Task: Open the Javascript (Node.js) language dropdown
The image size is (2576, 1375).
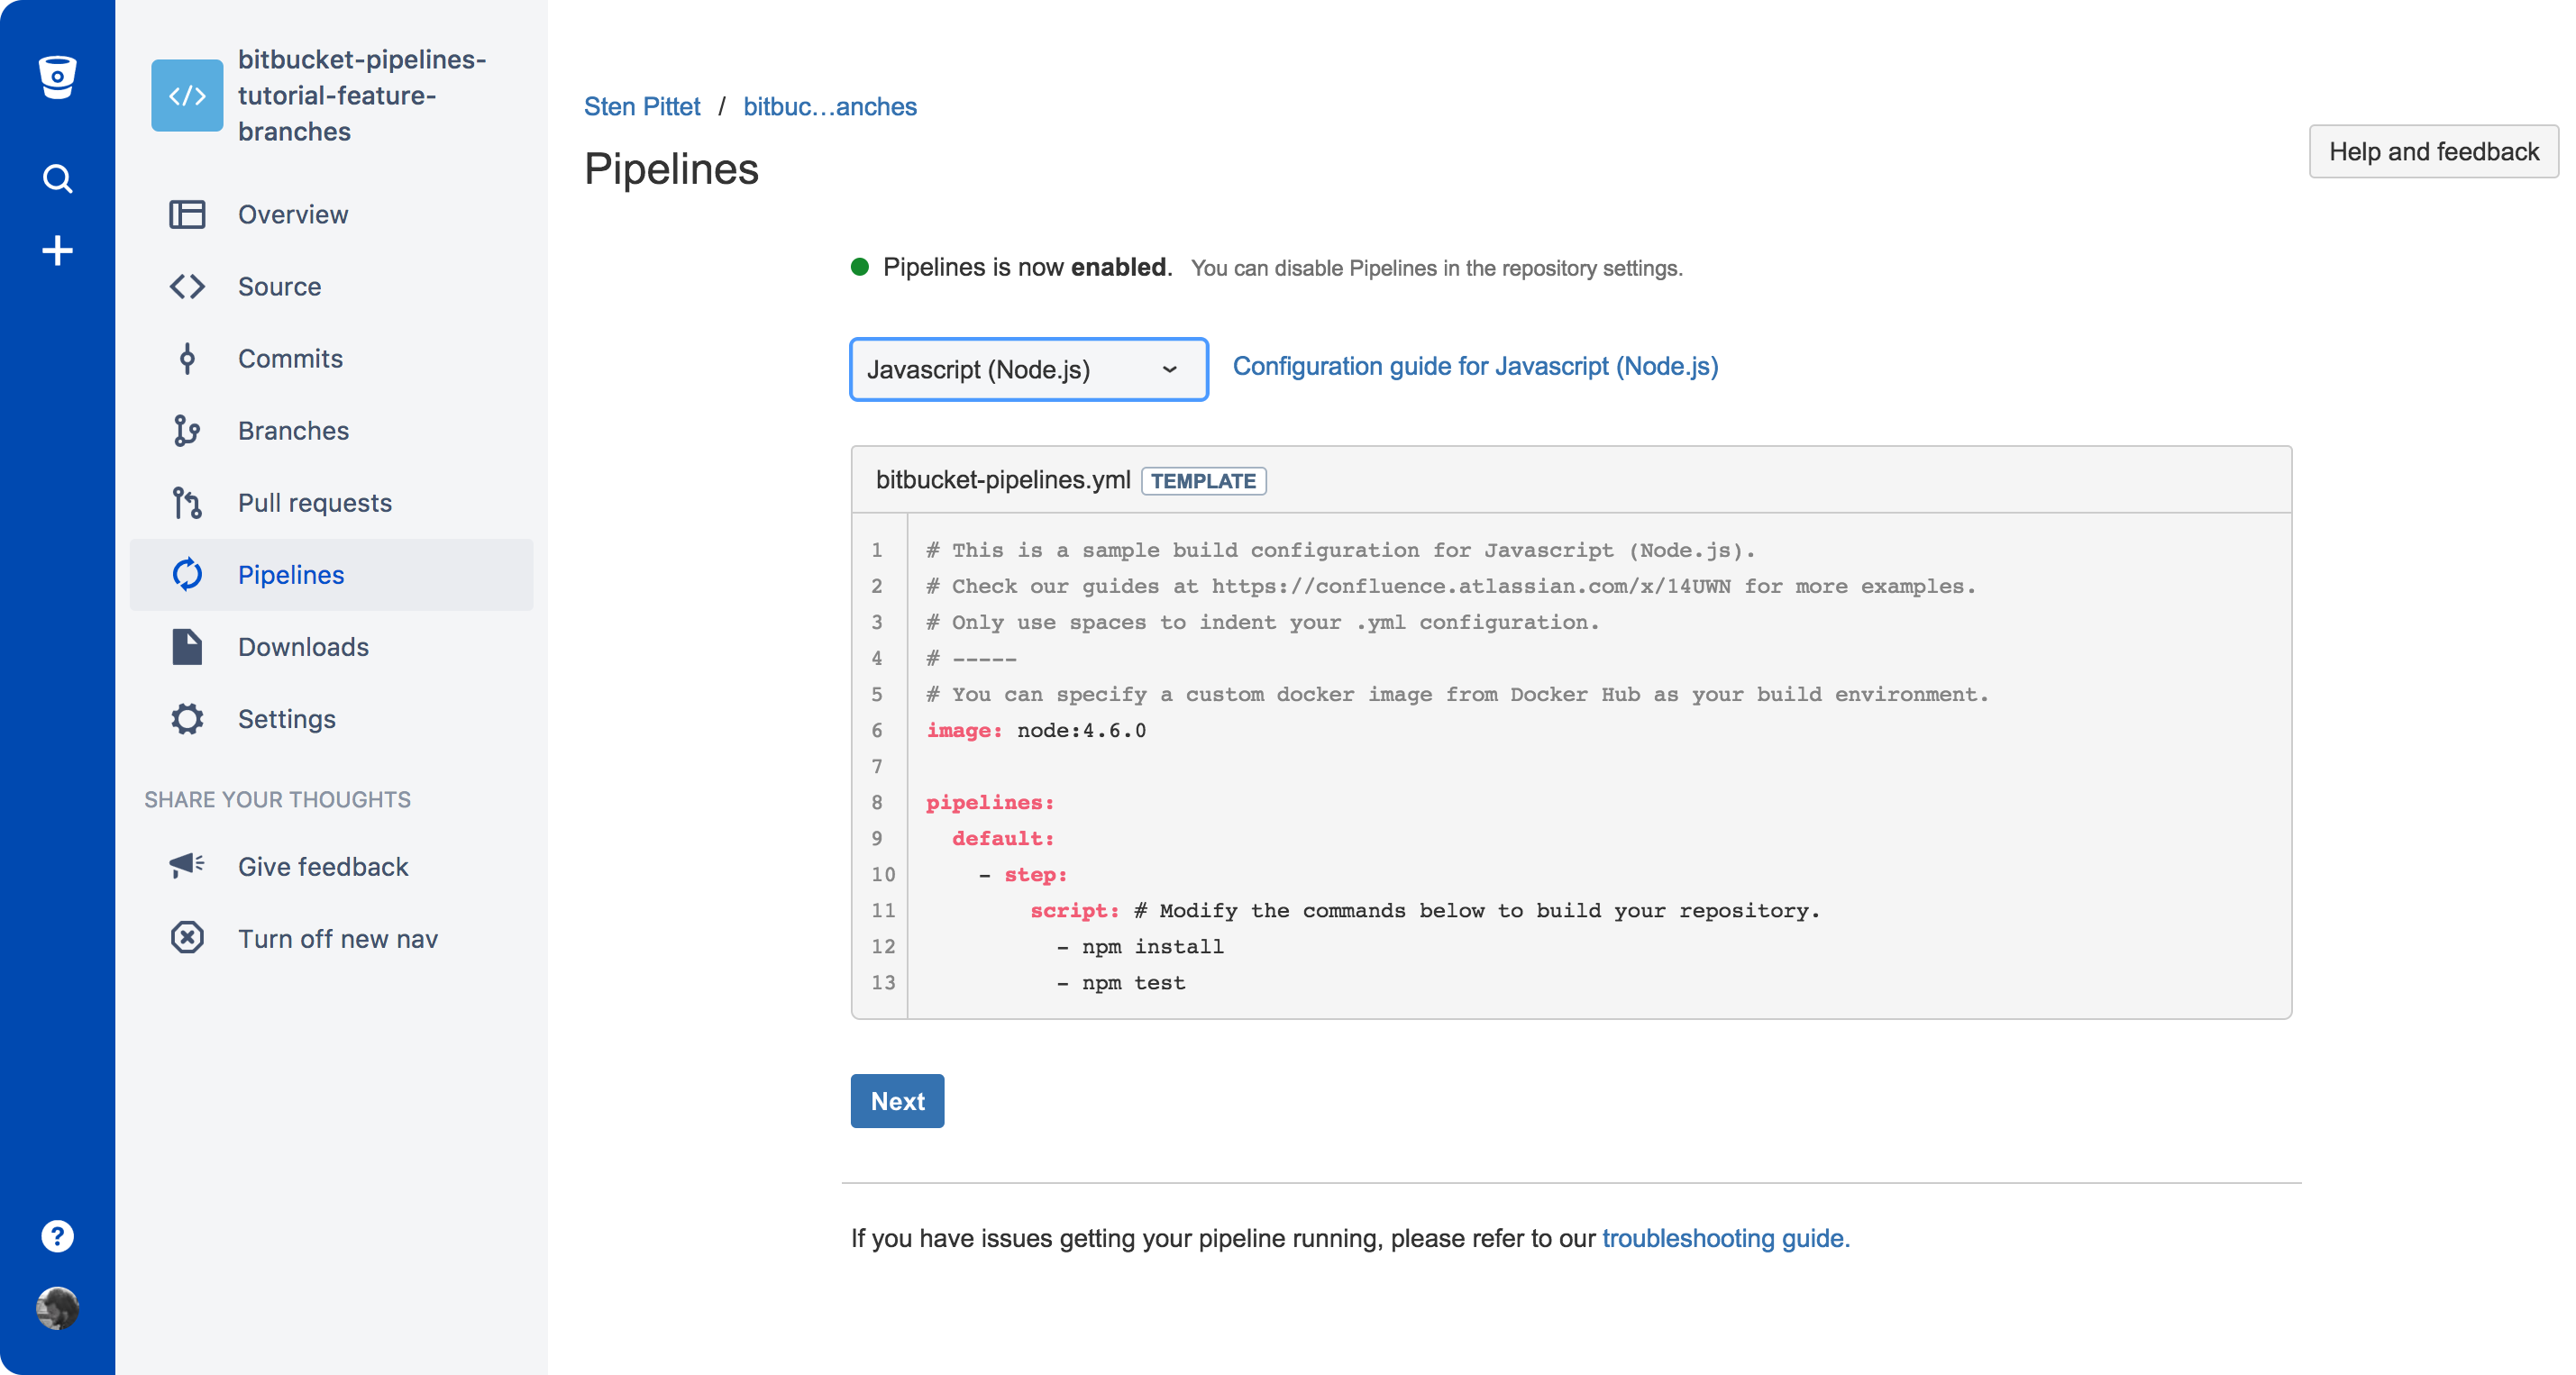Action: tap(1028, 369)
